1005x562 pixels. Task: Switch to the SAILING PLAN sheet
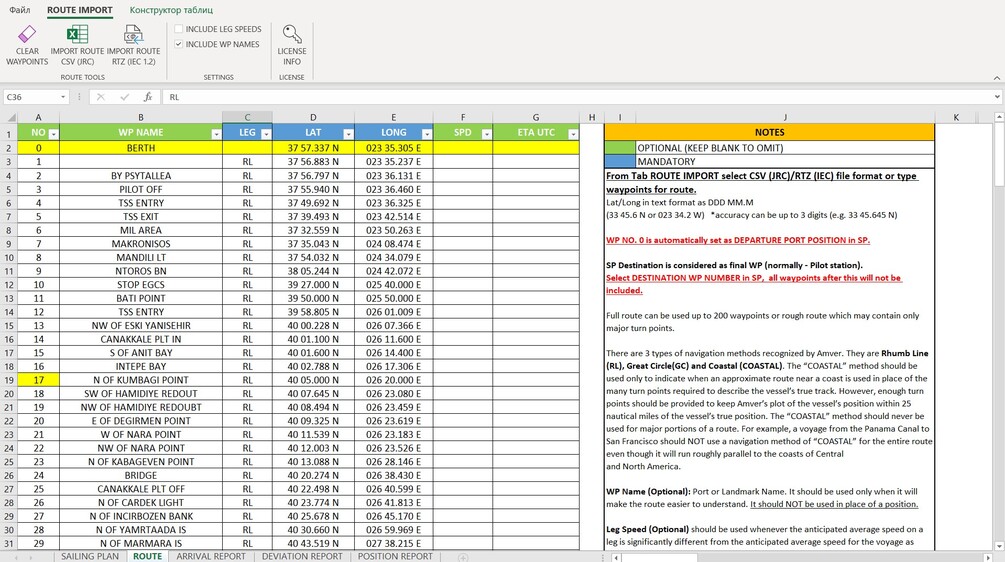click(90, 556)
